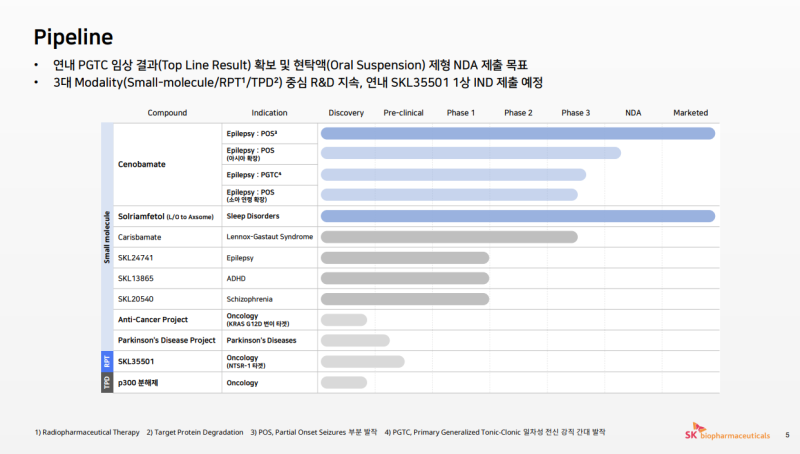Click the blue RPT side label

(x=107, y=361)
